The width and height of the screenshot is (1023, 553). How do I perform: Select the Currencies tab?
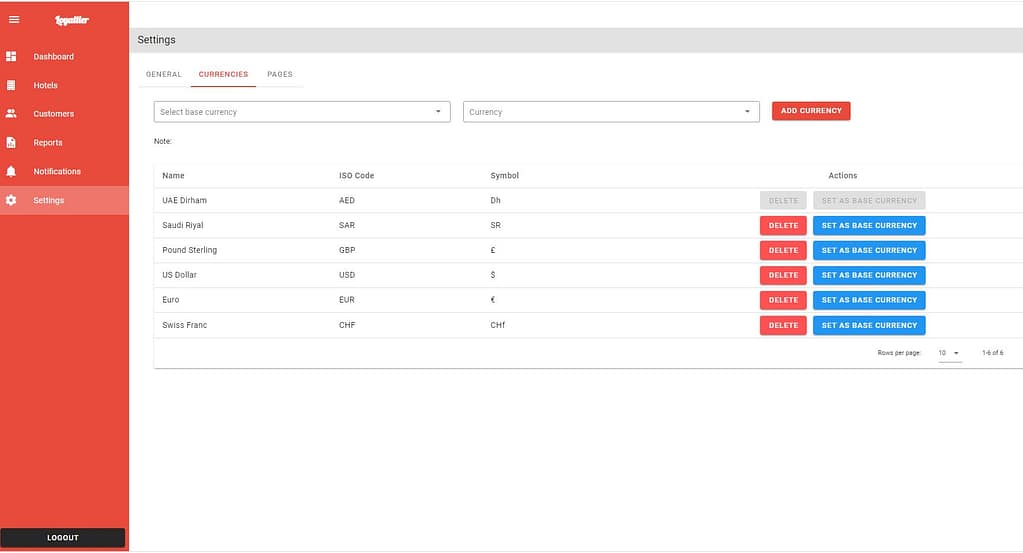pos(223,74)
